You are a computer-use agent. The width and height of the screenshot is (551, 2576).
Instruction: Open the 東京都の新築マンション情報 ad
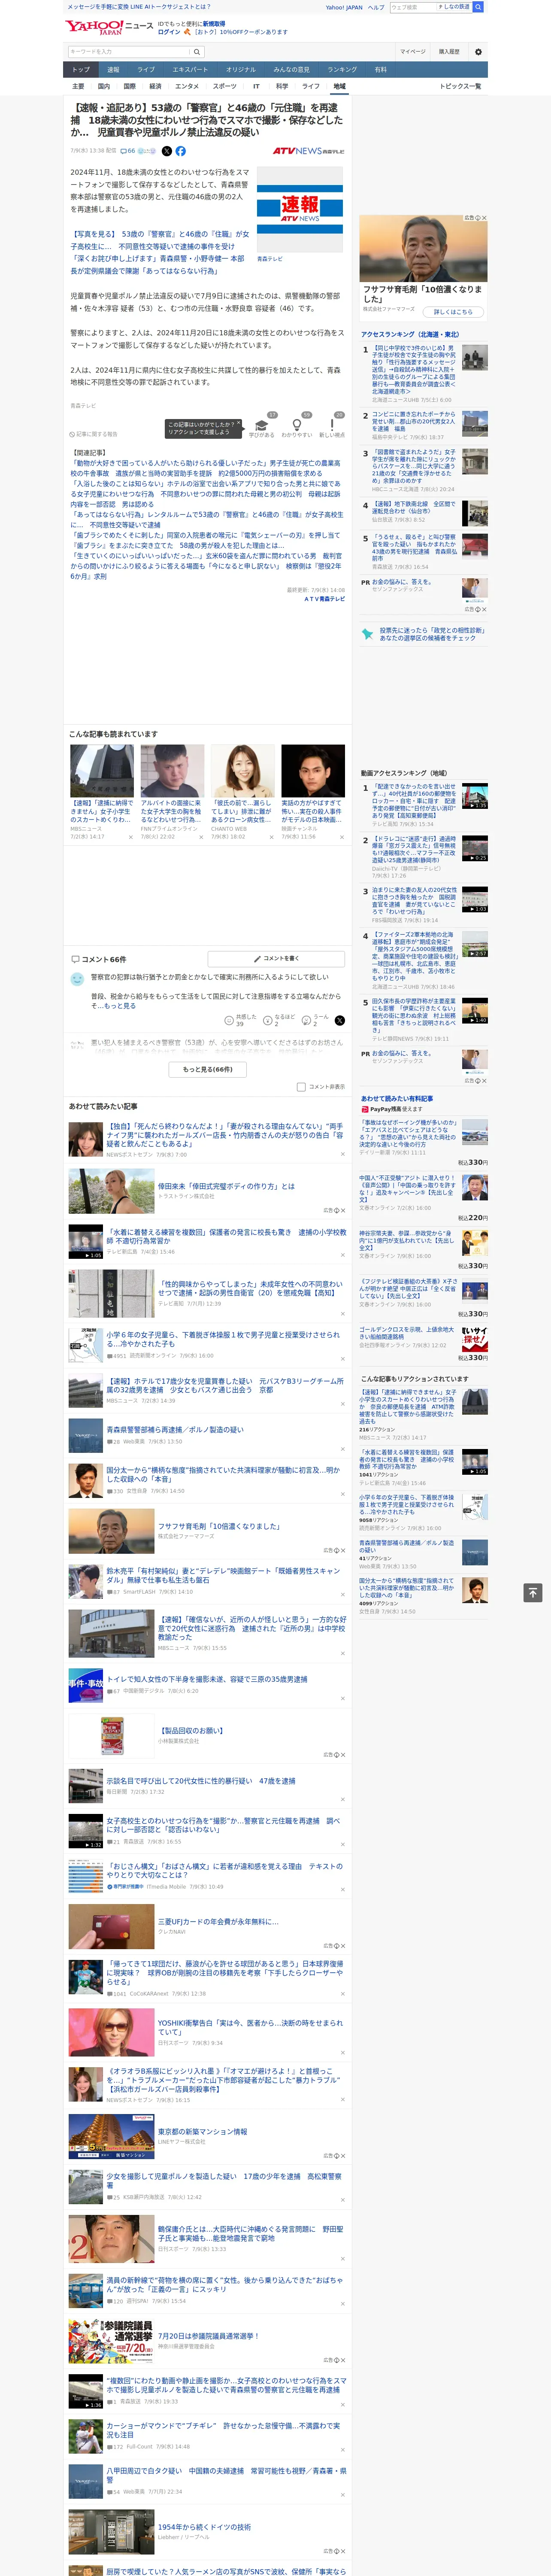[x=202, y=2131]
